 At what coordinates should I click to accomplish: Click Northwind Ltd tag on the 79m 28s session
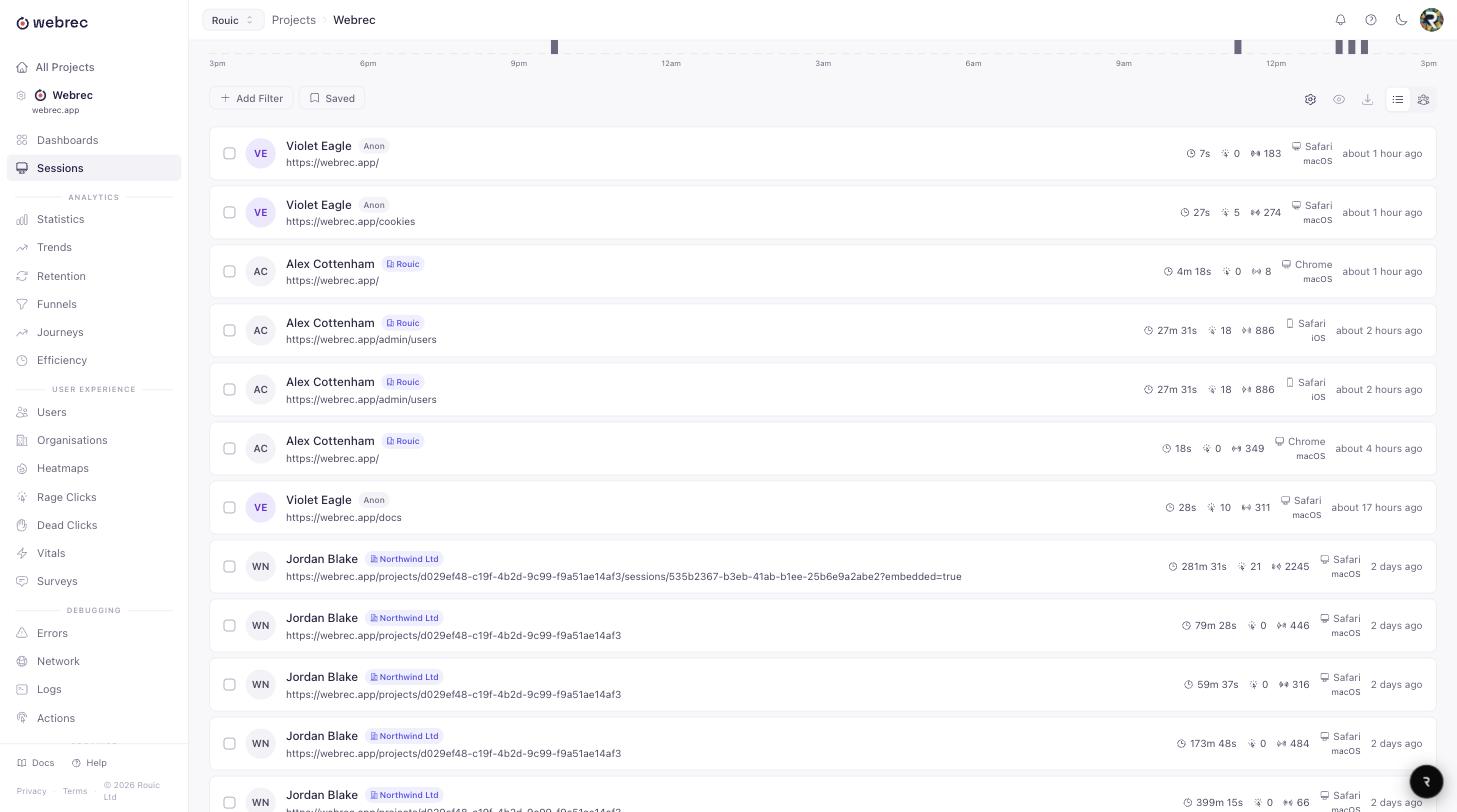pos(405,618)
